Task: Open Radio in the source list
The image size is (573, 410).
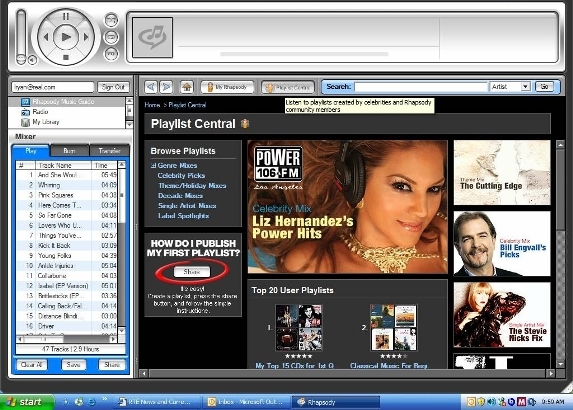Action: 67,112
